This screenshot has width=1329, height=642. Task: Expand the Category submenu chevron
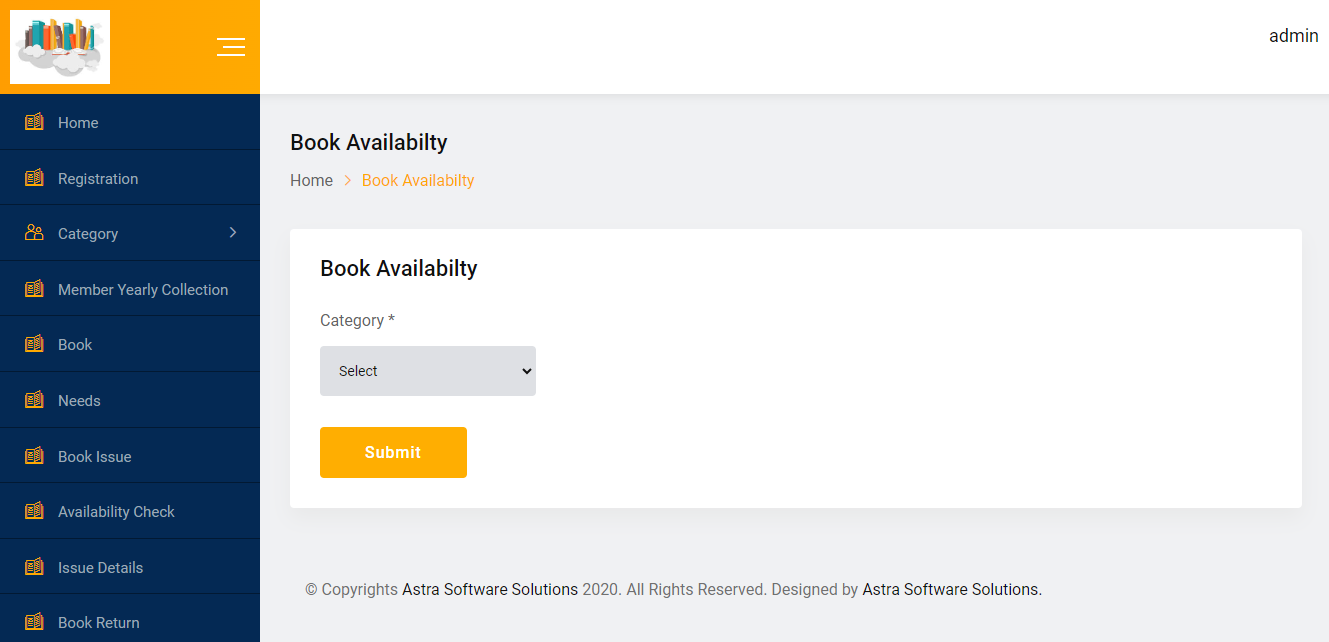(x=233, y=233)
